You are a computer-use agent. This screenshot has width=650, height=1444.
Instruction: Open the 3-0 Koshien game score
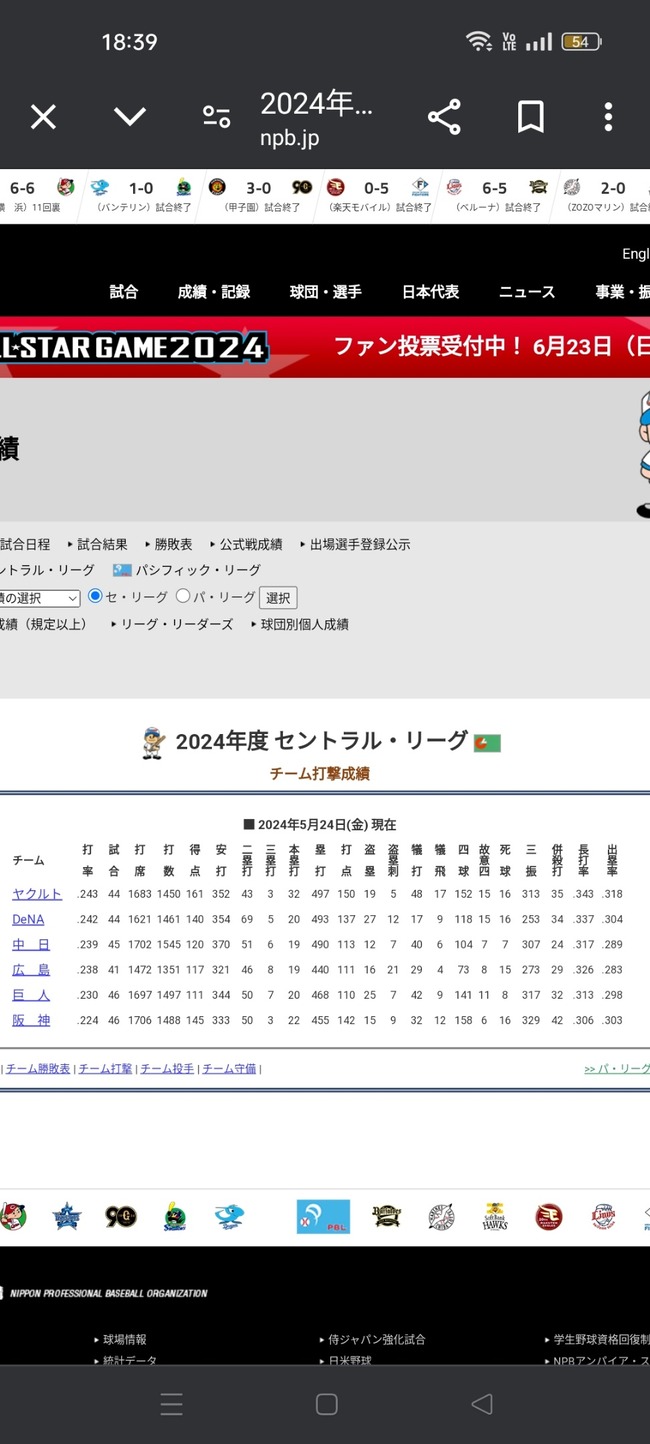[x=259, y=195]
